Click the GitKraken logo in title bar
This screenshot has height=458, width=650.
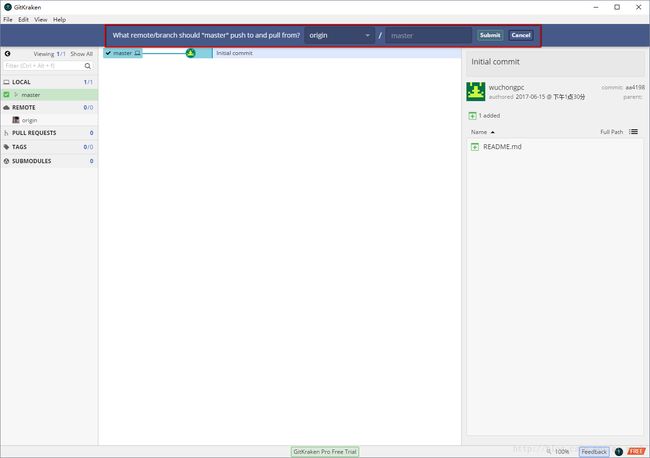[7, 7]
